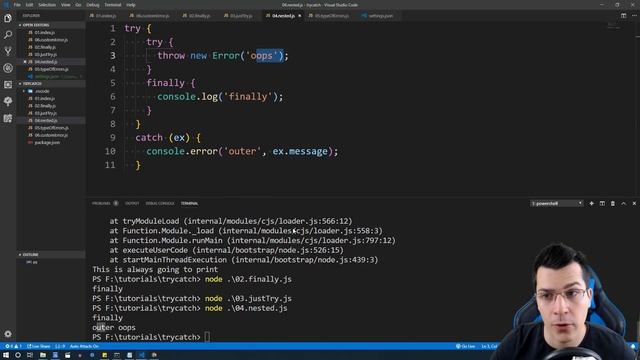
Task: Kill the terminal with the trash icon
Action: 613,203
